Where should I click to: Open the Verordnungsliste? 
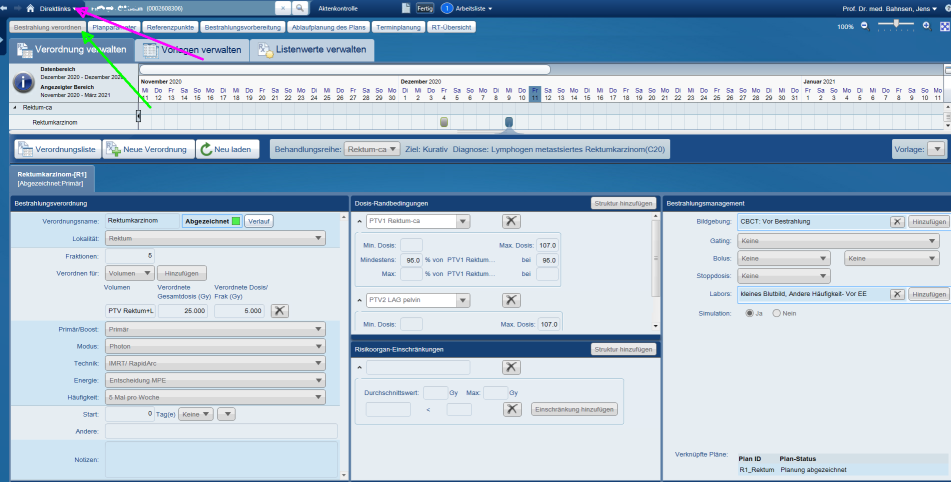(x=58, y=149)
